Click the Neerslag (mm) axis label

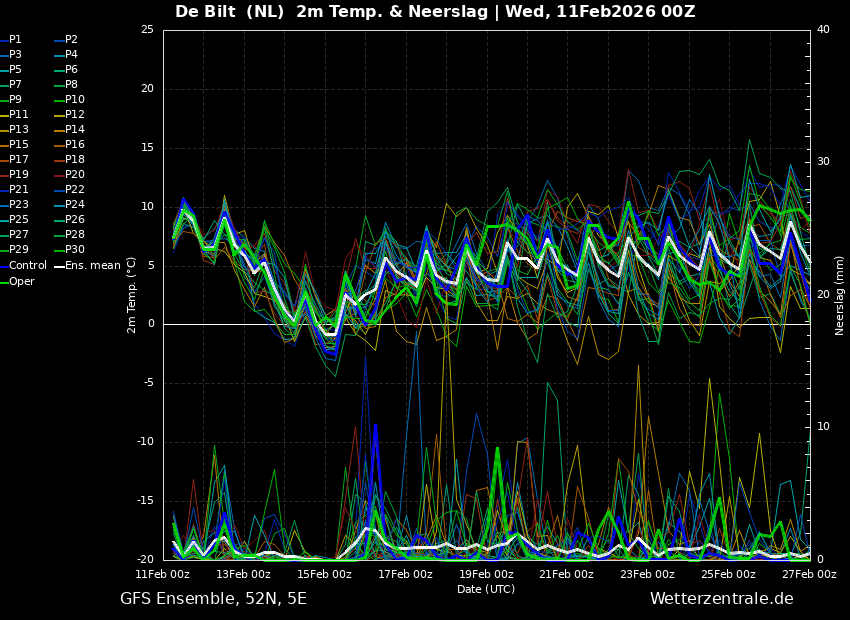coord(840,294)
